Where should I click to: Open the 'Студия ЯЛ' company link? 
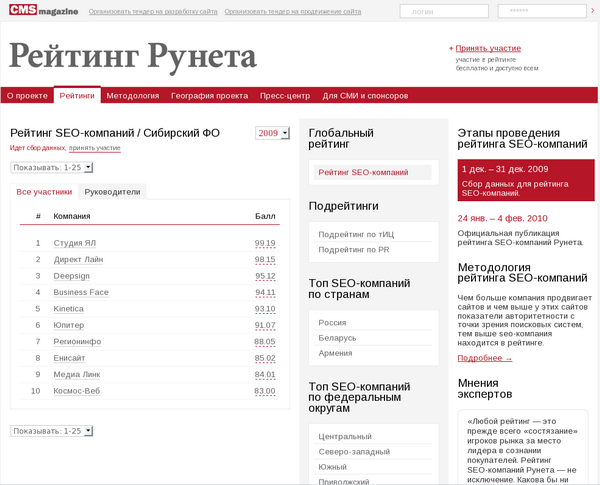75,243
